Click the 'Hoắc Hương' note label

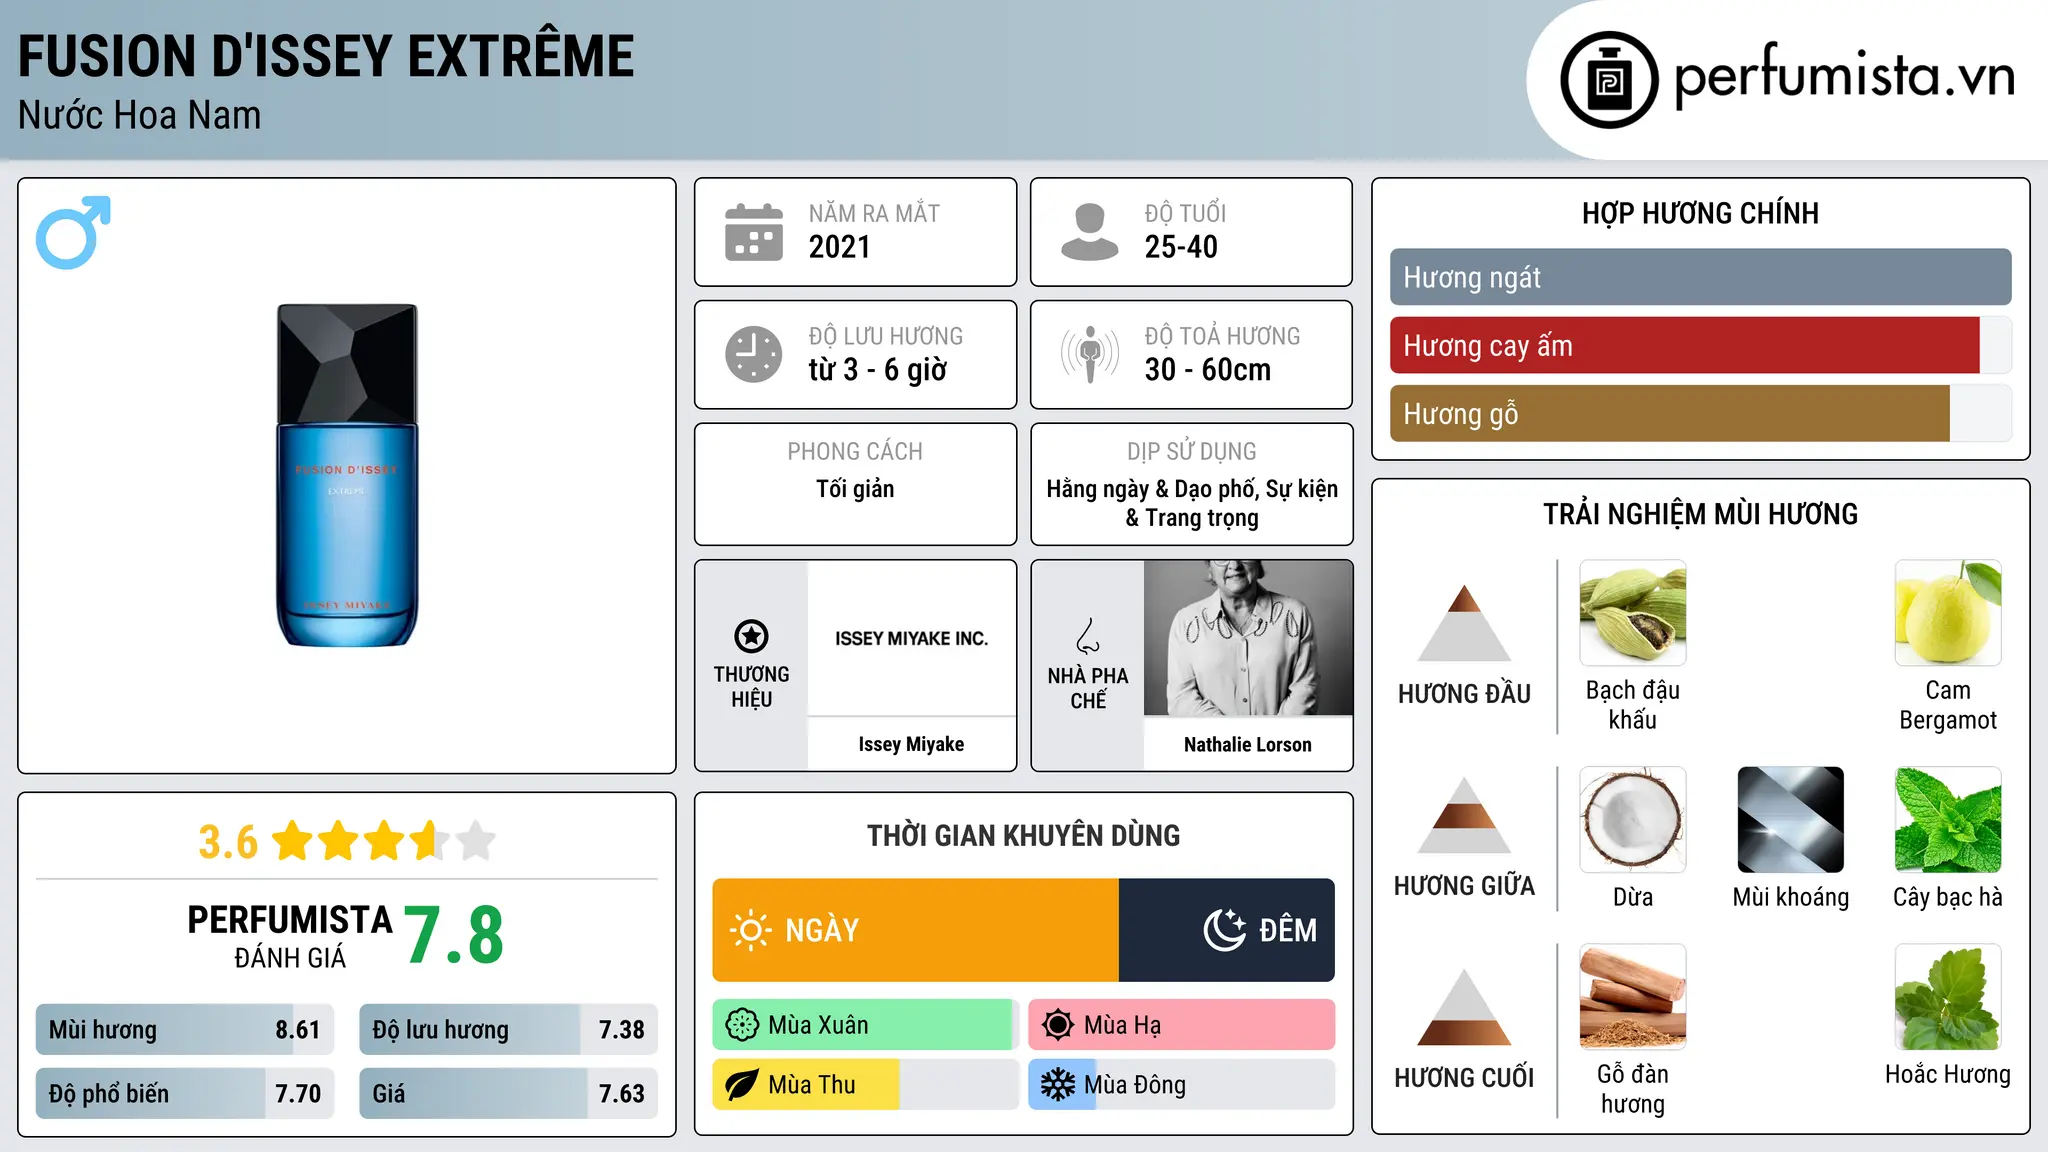click(1948, 1074)
